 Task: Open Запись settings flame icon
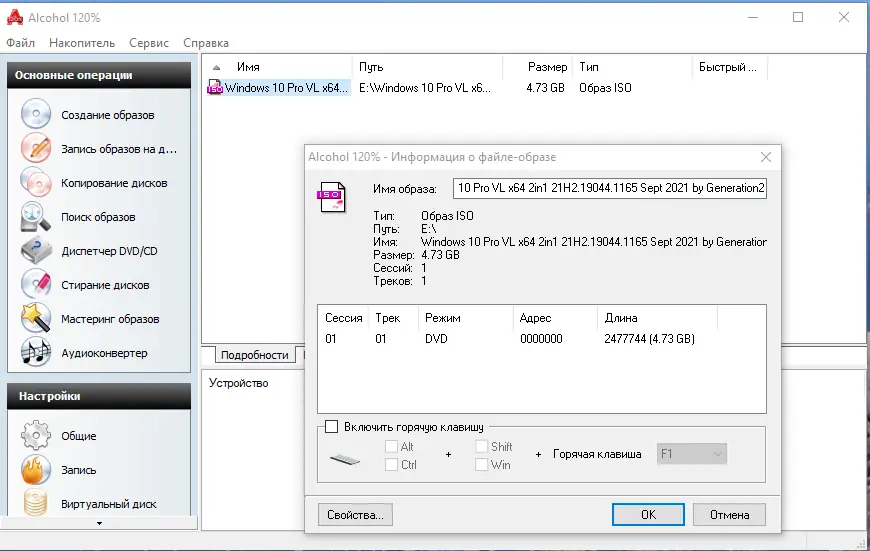[x=36, y=469]
